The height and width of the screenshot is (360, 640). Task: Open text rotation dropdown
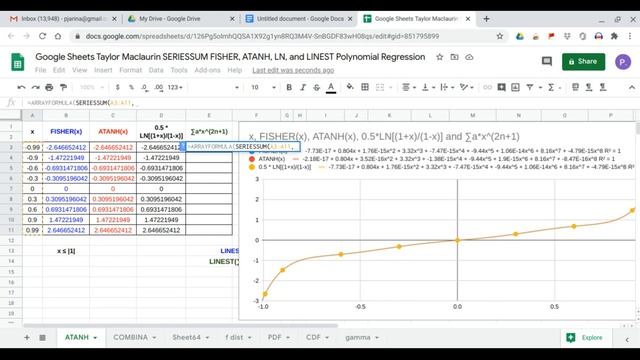(x=466, y=87)
